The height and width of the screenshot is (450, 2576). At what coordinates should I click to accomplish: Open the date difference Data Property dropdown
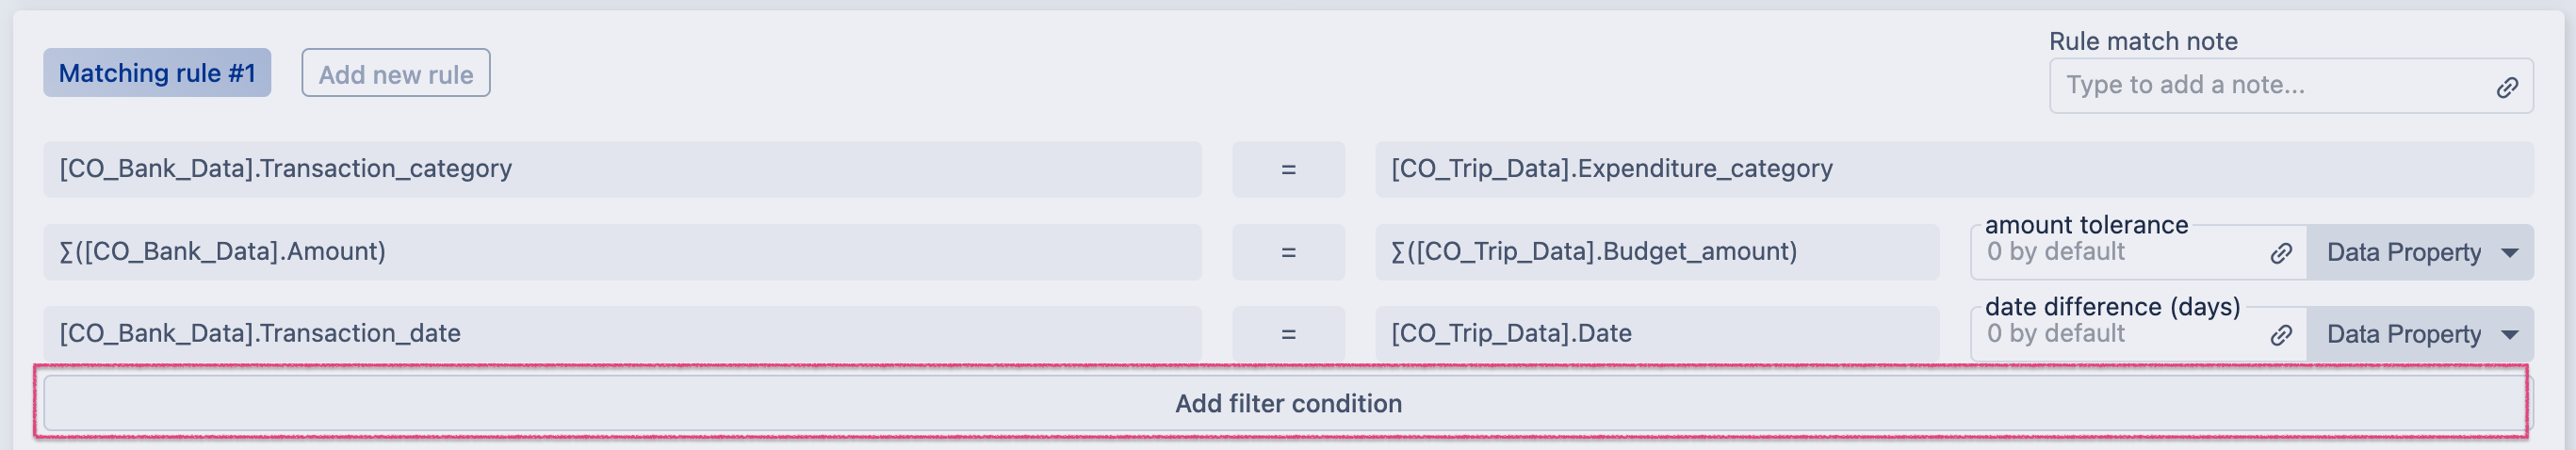coord(2420,335)
